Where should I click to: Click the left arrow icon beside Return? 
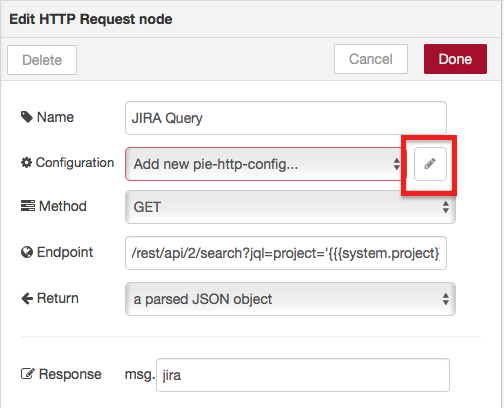(27, 298)
